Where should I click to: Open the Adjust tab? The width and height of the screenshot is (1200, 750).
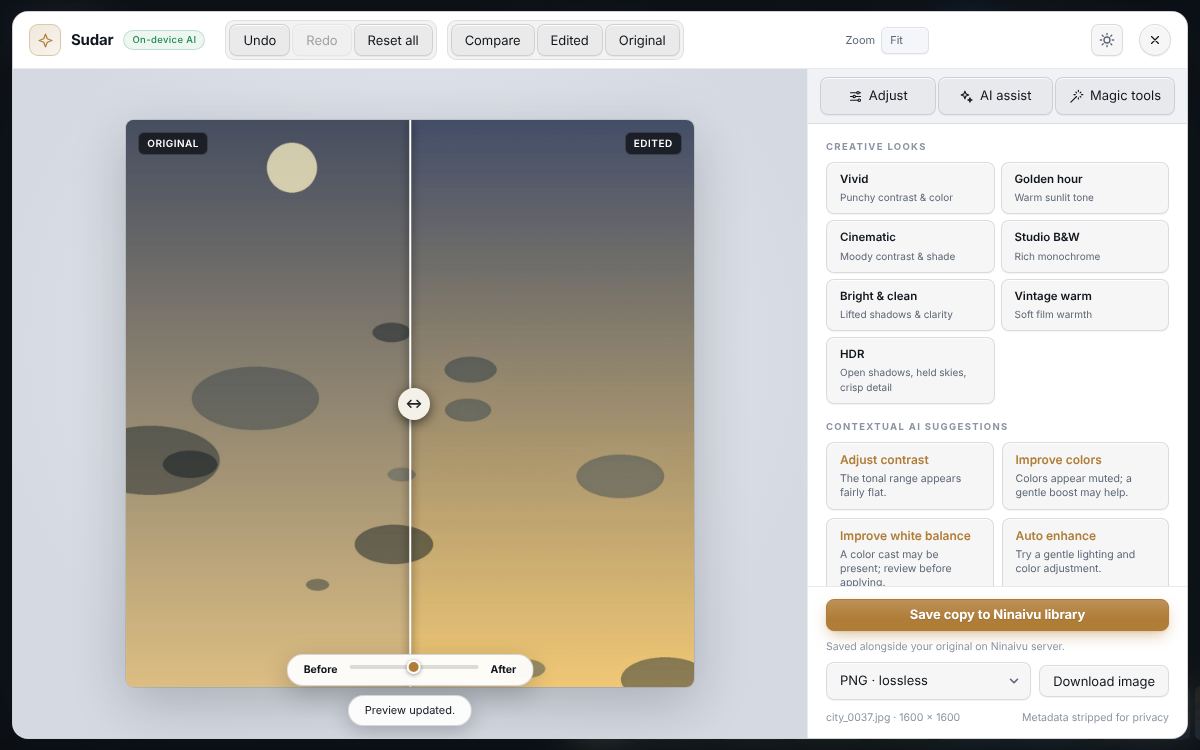click(878, 96)
